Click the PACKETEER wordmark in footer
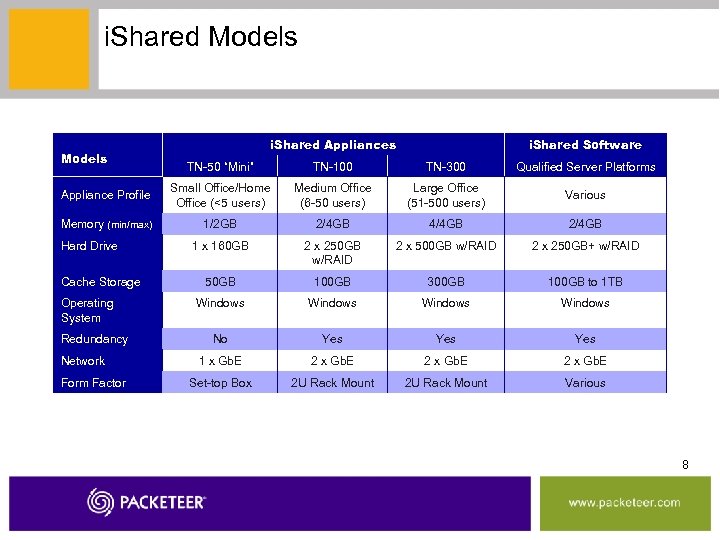The height and width of the screenshot is (540, 720). tap(163, 502)
